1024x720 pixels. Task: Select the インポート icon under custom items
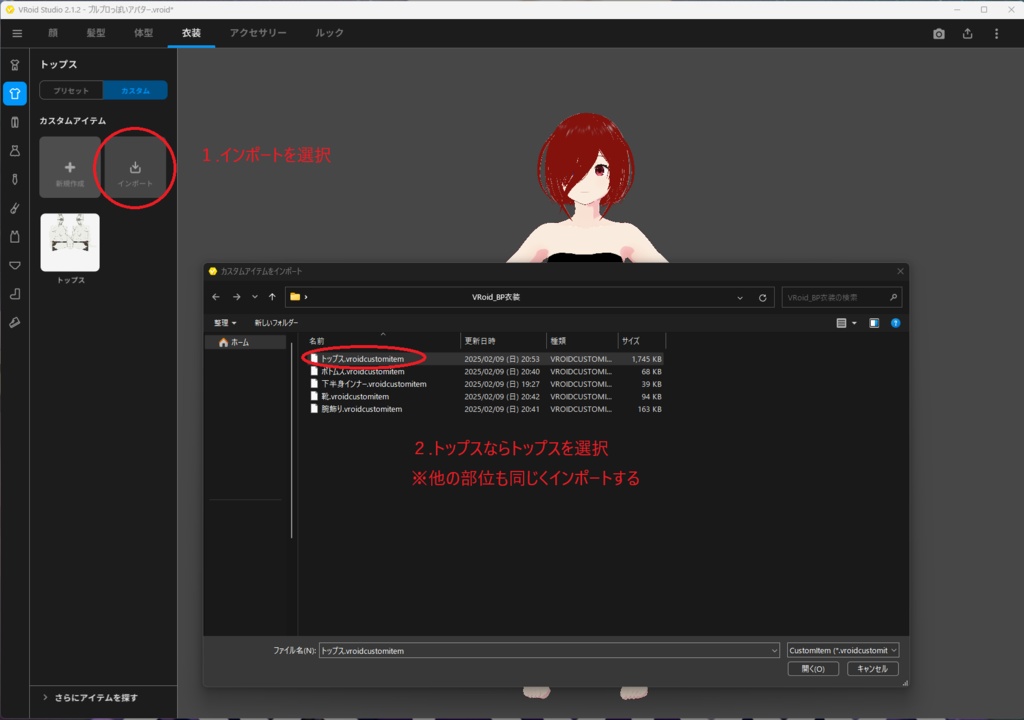135,167
